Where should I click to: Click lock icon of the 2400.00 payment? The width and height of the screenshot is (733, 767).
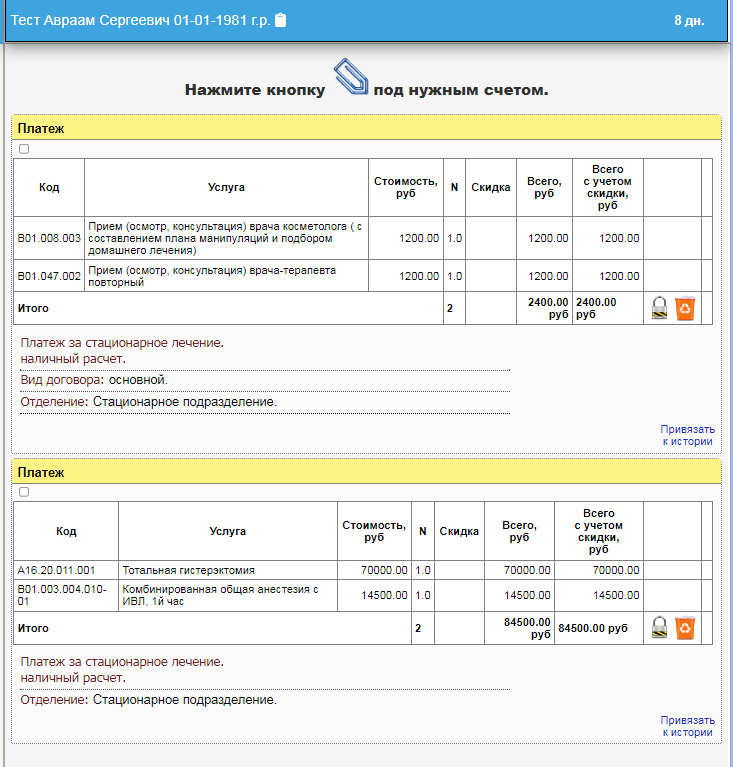pyautogui.click(x=659, y=308)
